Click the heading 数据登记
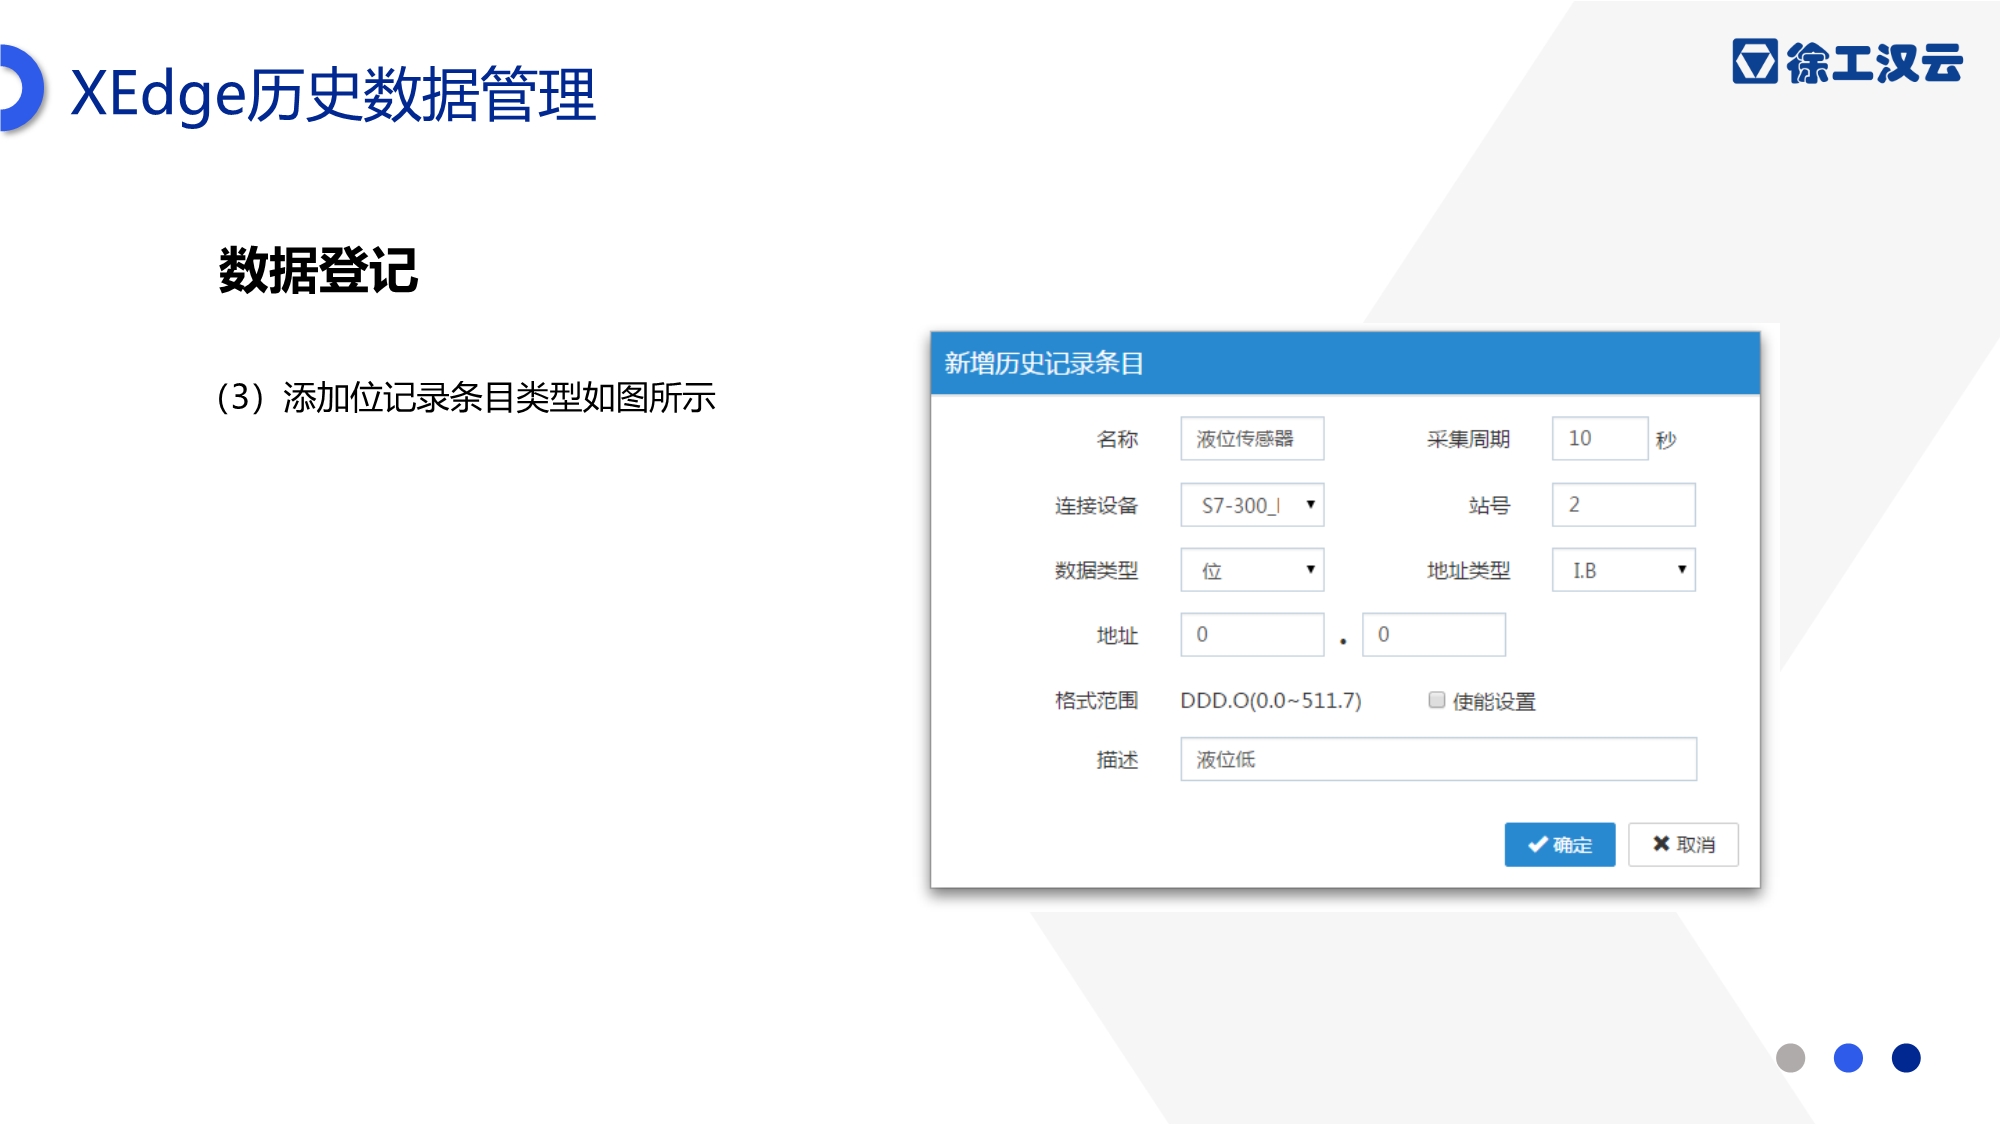Viewport: 2000px width, 1125px height. [318, 270]
